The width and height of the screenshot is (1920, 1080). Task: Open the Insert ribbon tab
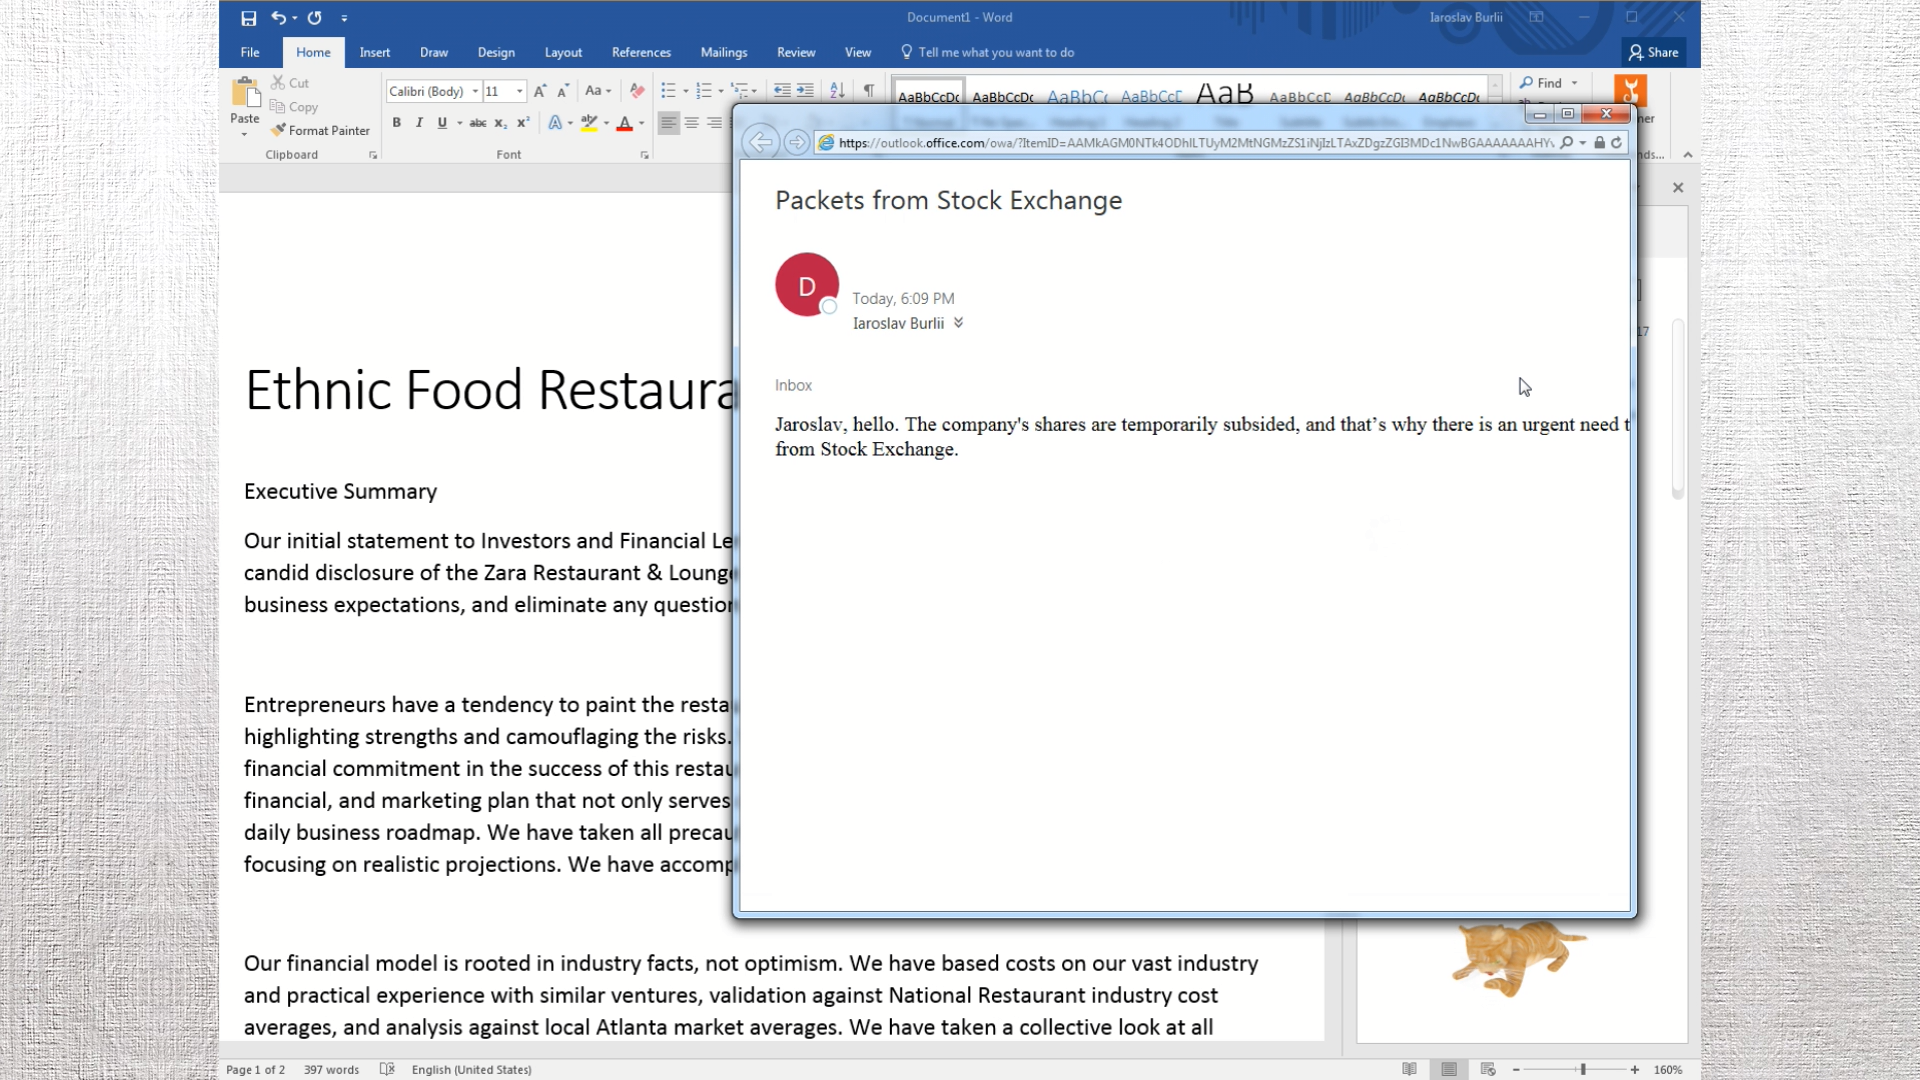pyautogui.click(x=375, y=53)
